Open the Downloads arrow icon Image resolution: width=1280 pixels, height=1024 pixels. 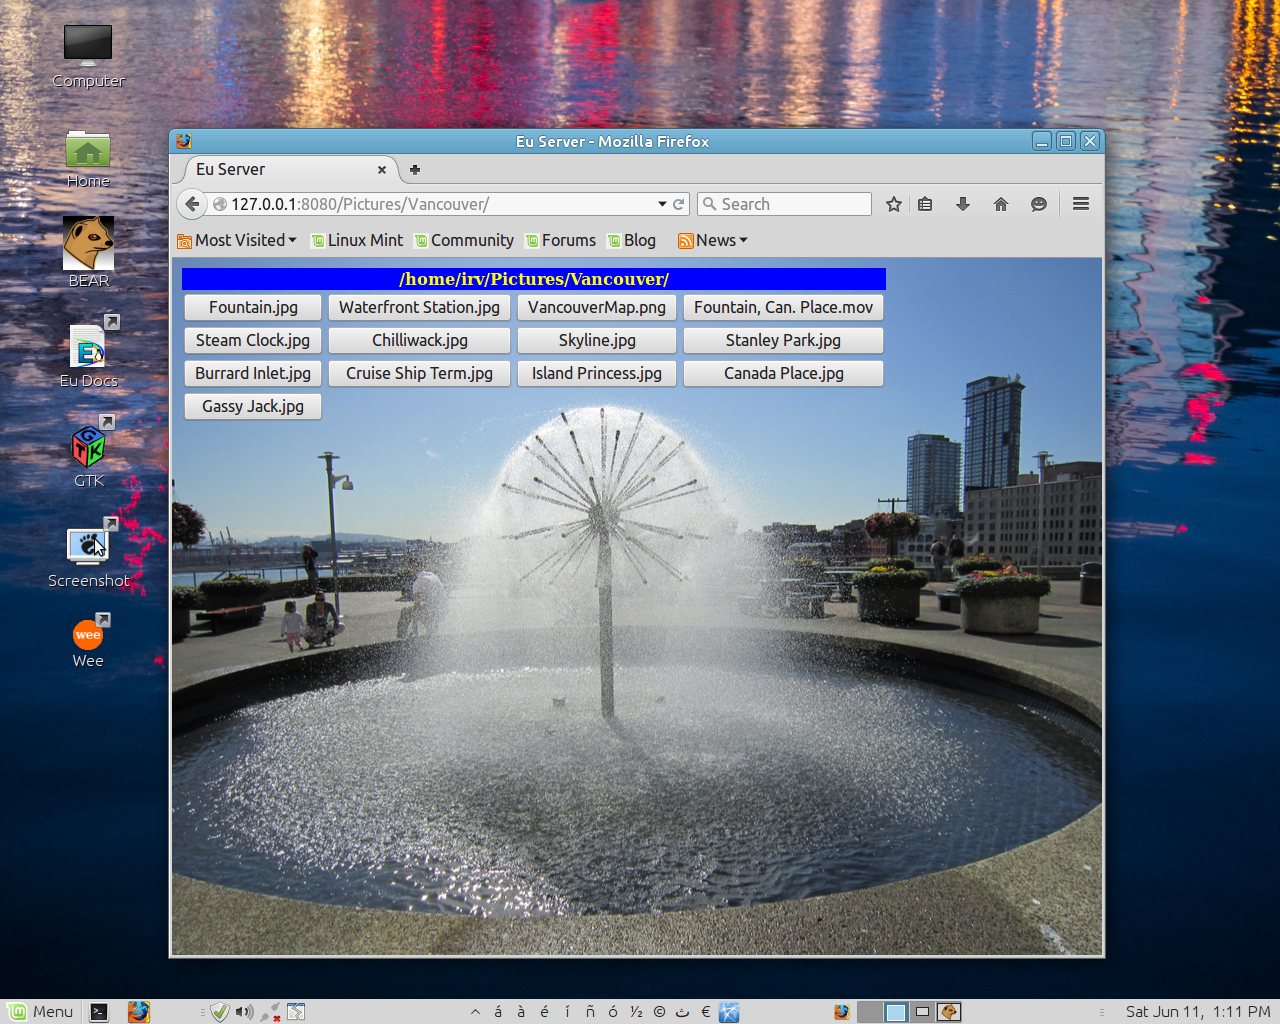[x=963, y=204]
